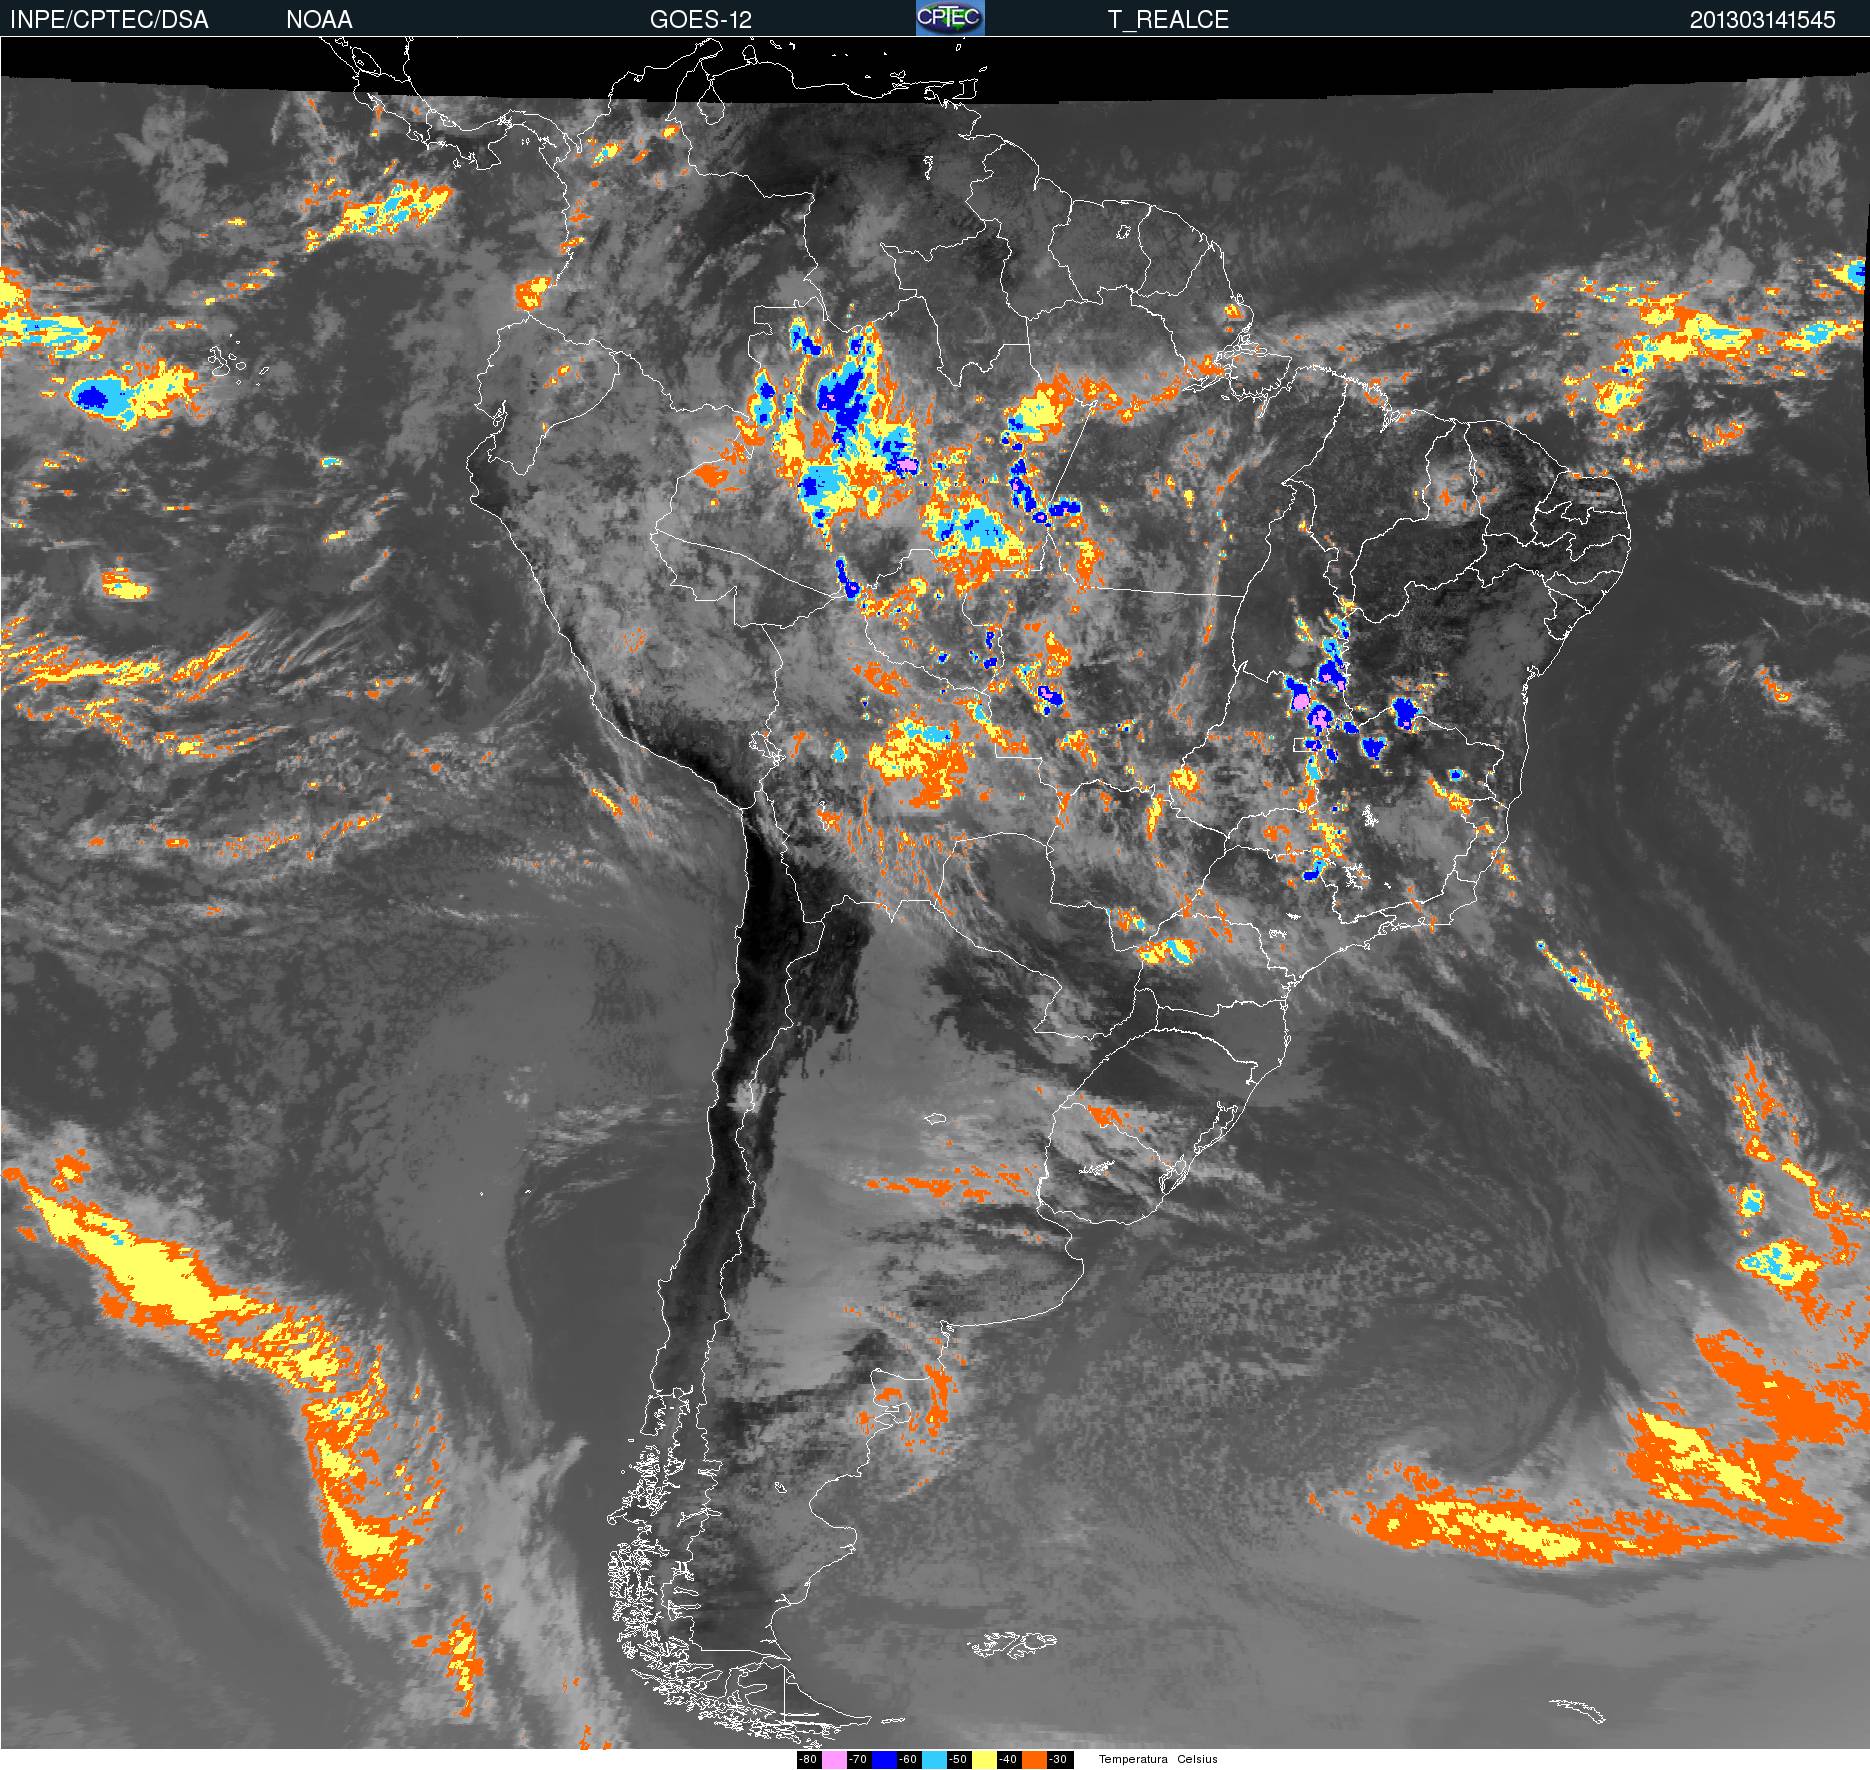This screenshot has height=1770, width=1870.
Task: Click the Temperatura Celsius legend label
Action: tap(1158, 1759)
